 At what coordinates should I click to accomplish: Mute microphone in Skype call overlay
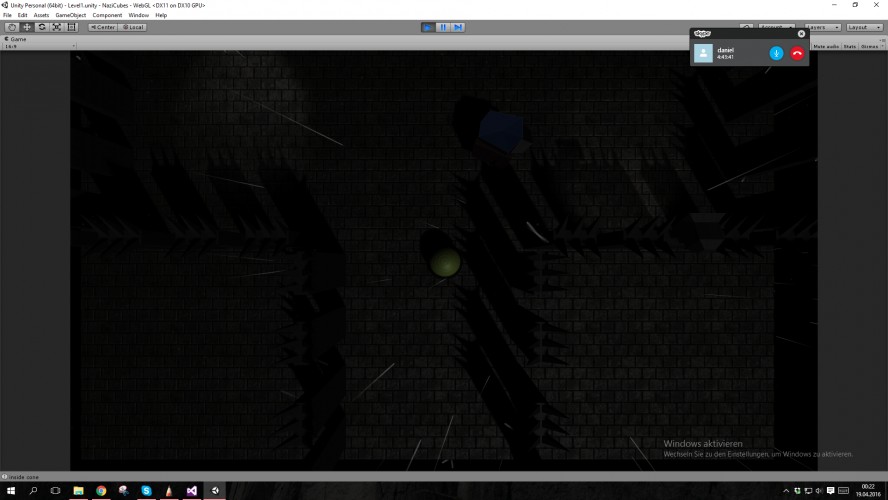[776, 53]
